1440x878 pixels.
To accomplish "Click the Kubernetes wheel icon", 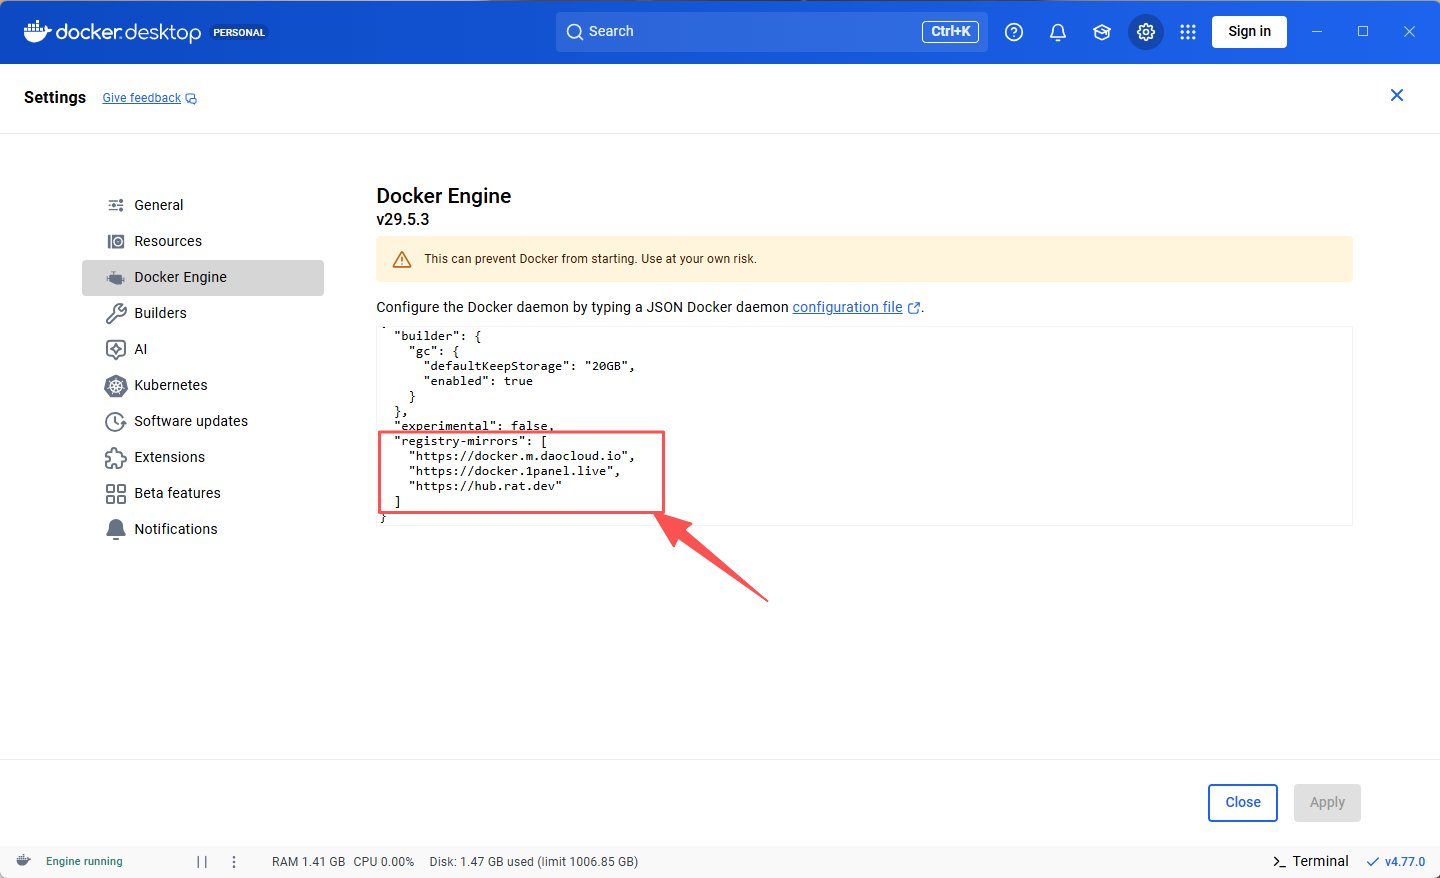I will coord(116,386).
